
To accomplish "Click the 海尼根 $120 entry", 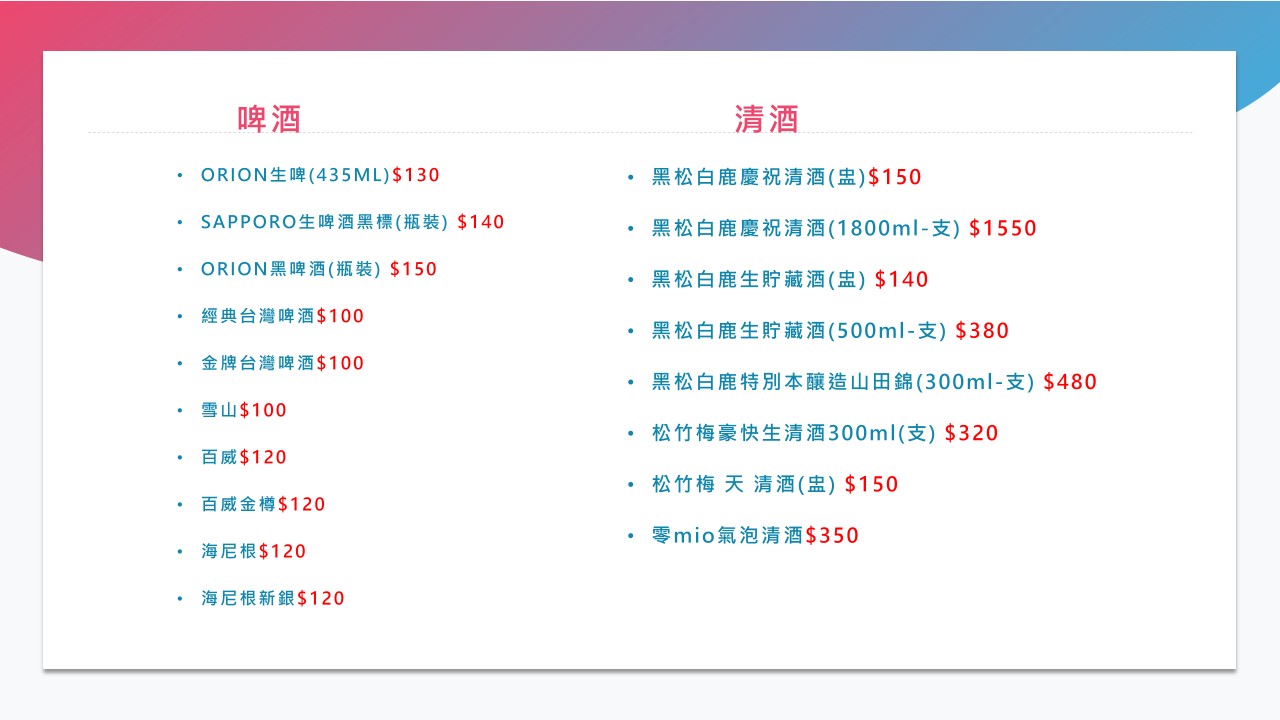I will tap(254, 551).
